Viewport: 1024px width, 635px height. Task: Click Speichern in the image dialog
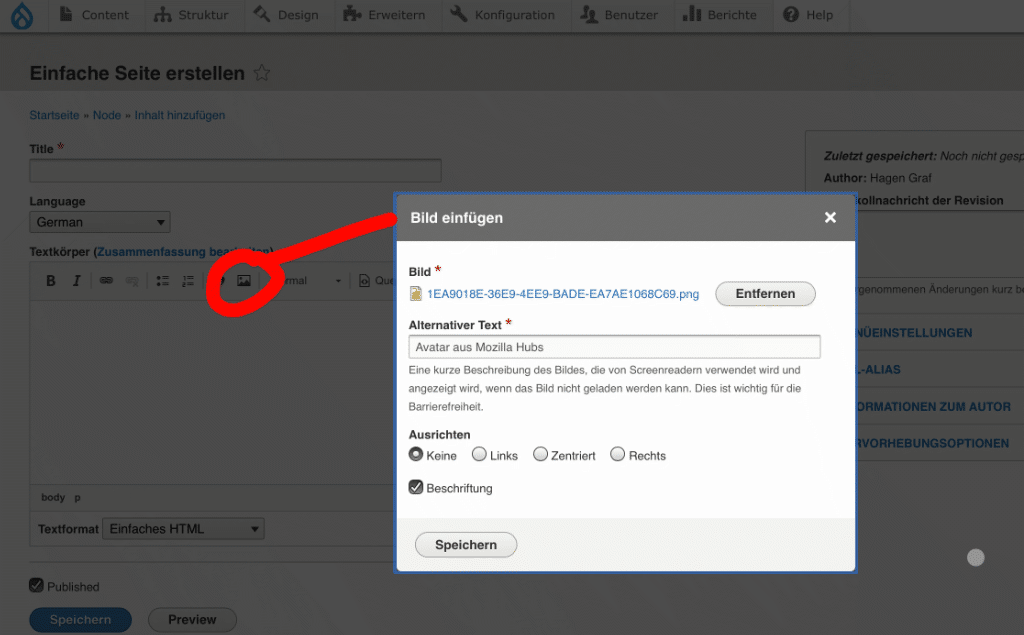tap(466, 545)
